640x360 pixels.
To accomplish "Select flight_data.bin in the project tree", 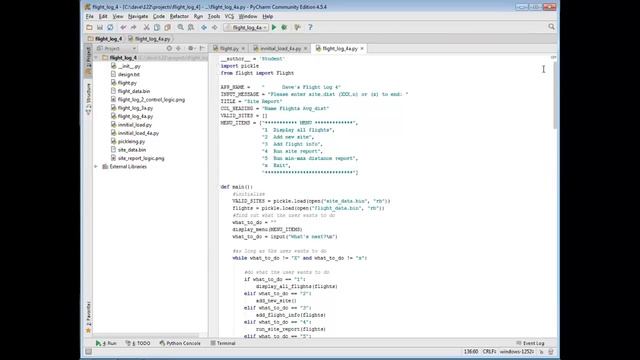I will [x=133, y=91].
